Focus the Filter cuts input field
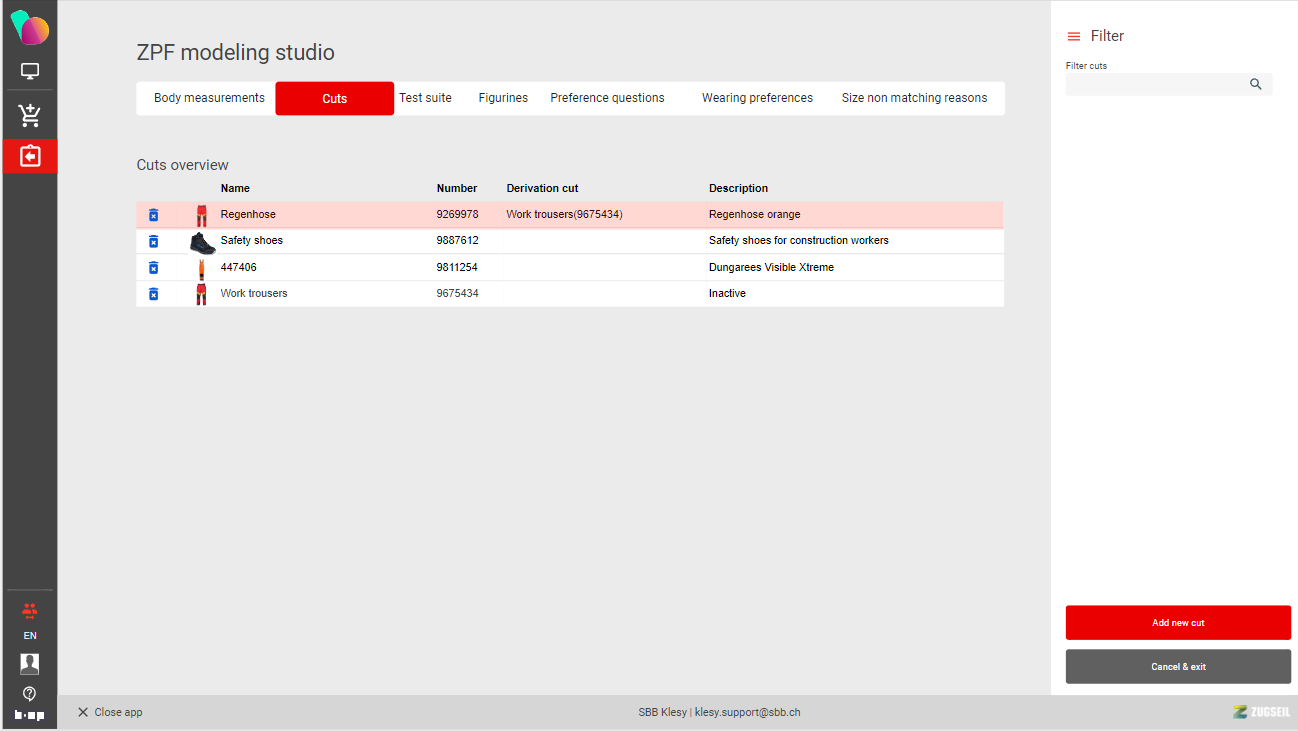The image size is (1298, 731). pos(1154,85)
